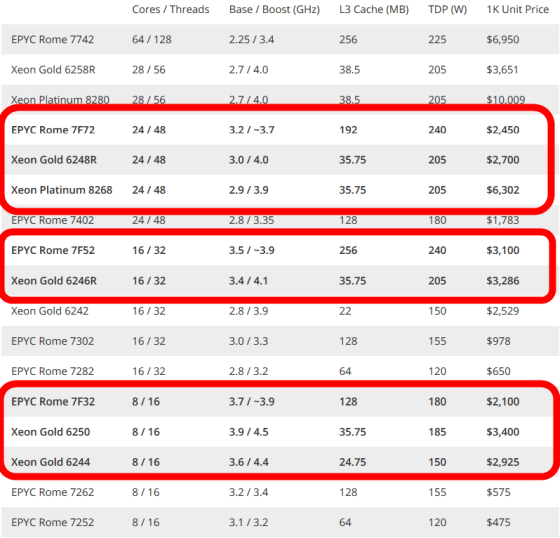This screenshot has width=560, height=538.
Task: Click the '3.5 / ~3.9' clock cell
Action: 252,250
